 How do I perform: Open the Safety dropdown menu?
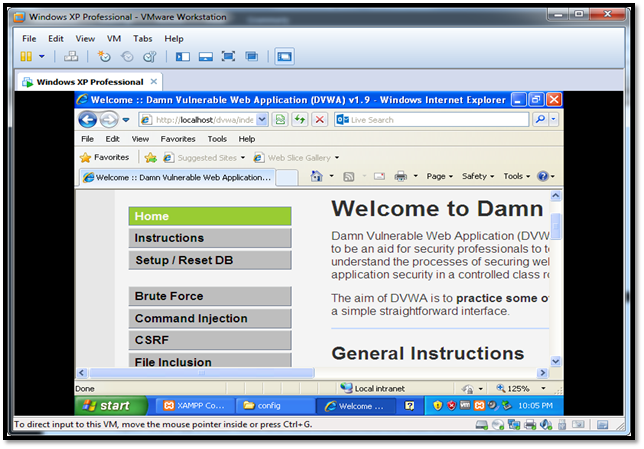[477, 176]
